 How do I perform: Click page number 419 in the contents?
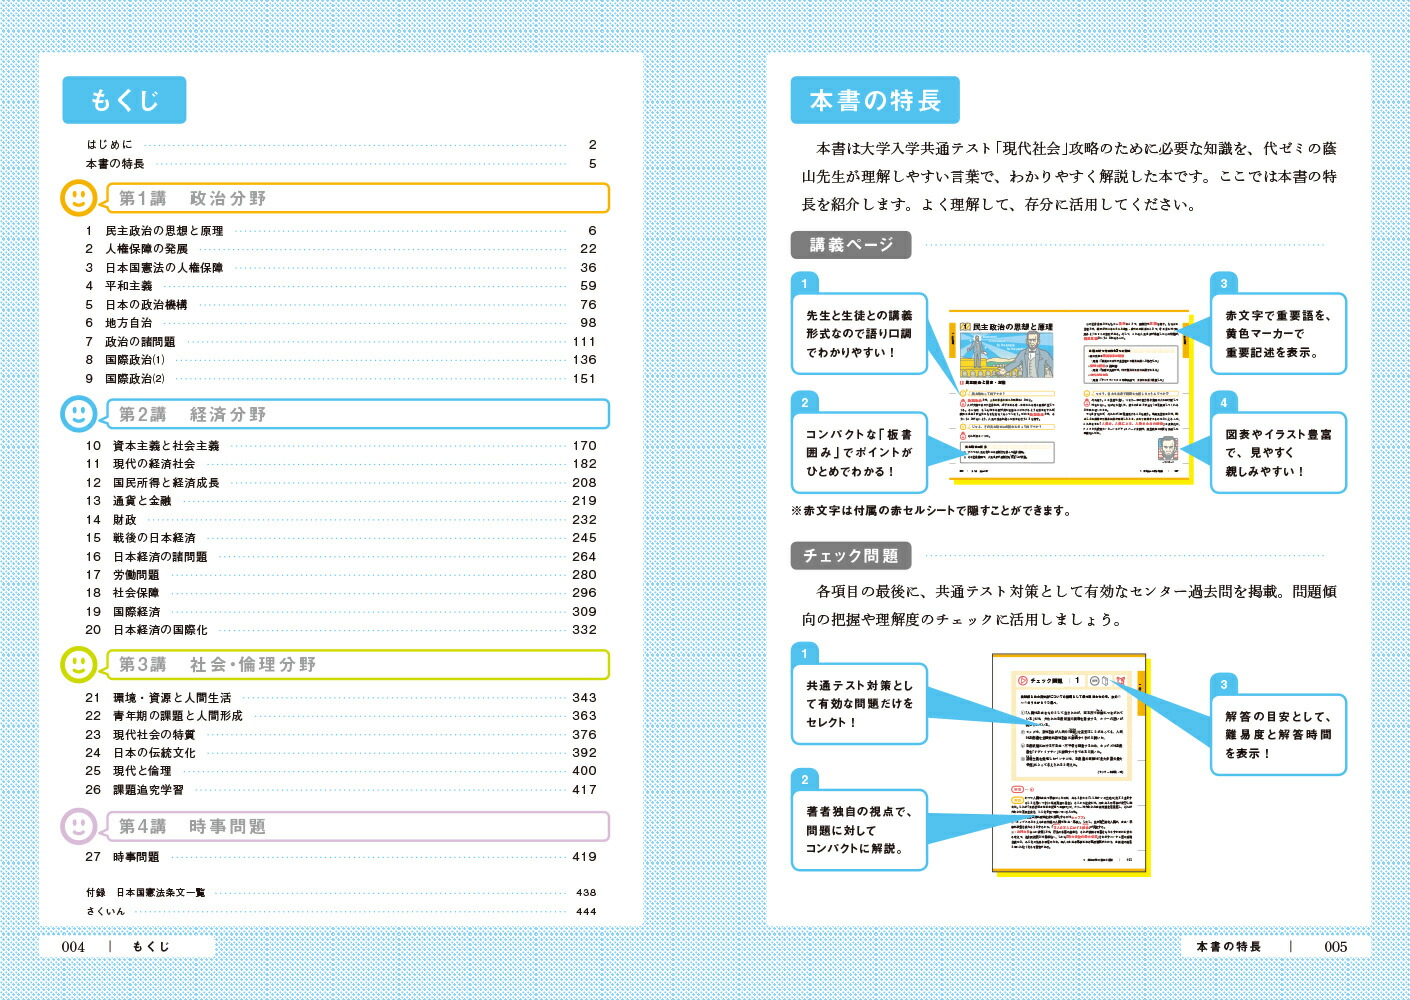coord(585,857)
